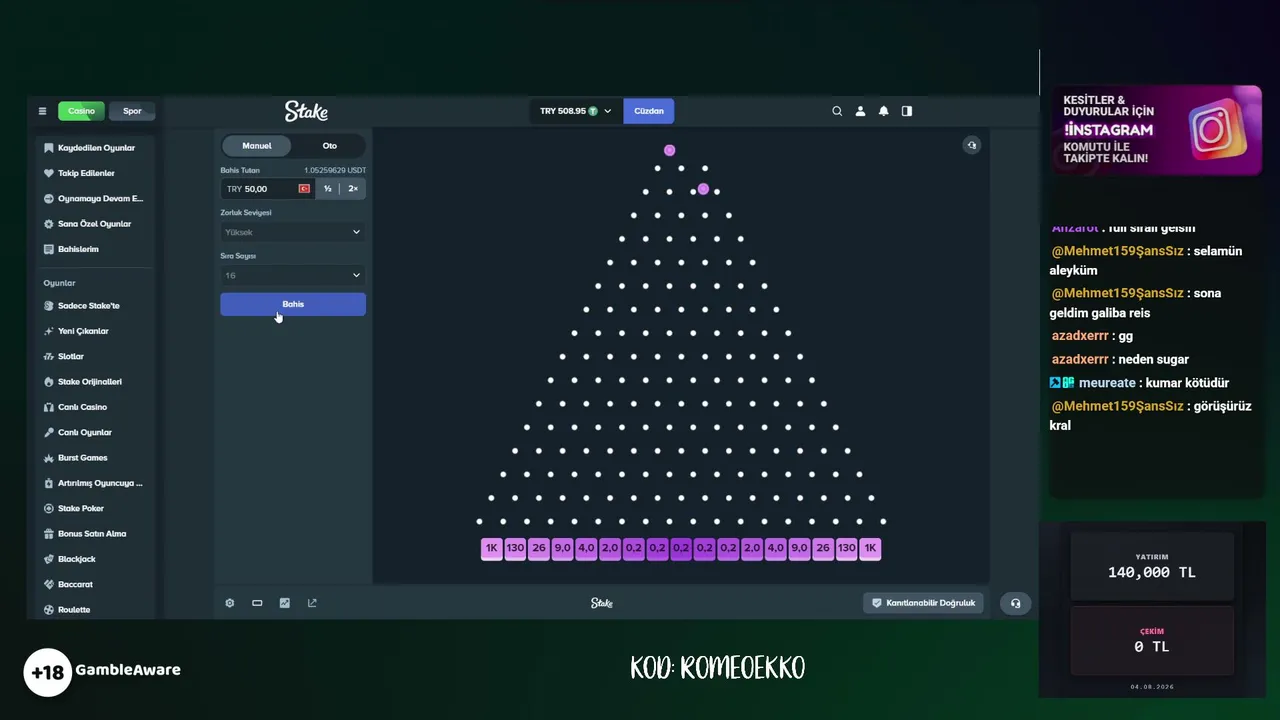Open game settings gear below Plinko board
This screenshot has height=720, width=1280.
(x=230, y=603)
